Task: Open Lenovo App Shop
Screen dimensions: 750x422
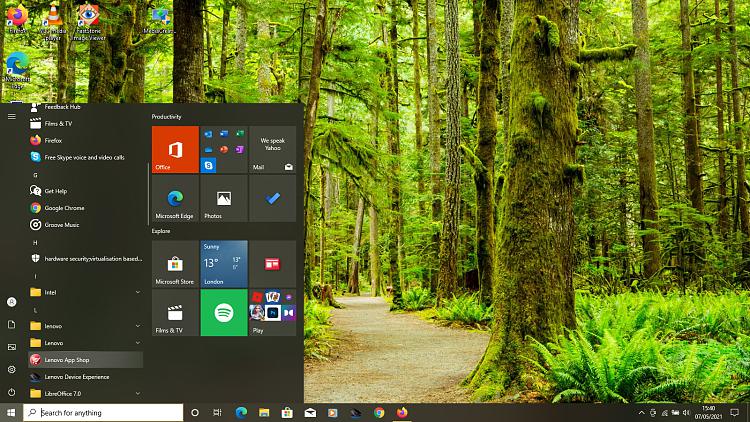Action: click(x=86, y=360)
